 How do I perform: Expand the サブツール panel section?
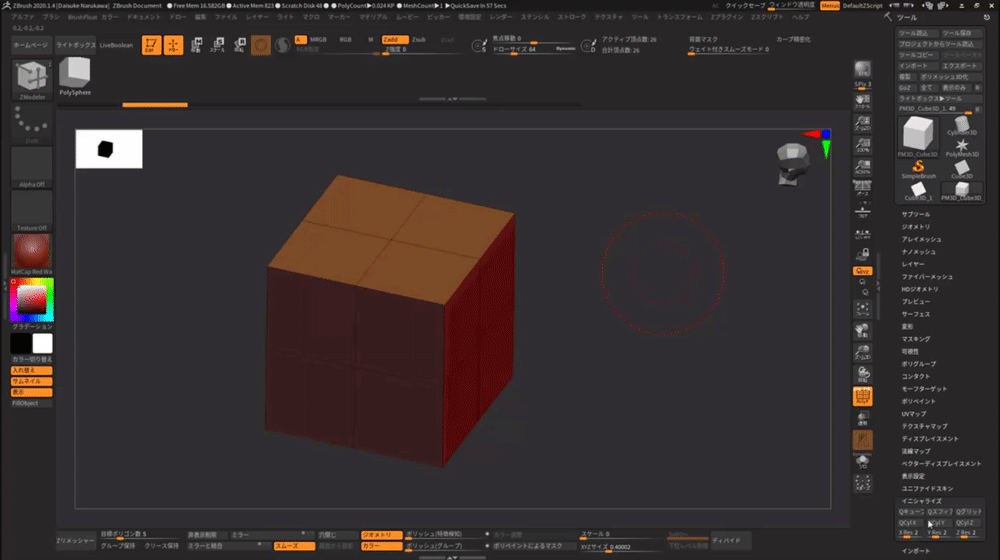tap(916, 214)
